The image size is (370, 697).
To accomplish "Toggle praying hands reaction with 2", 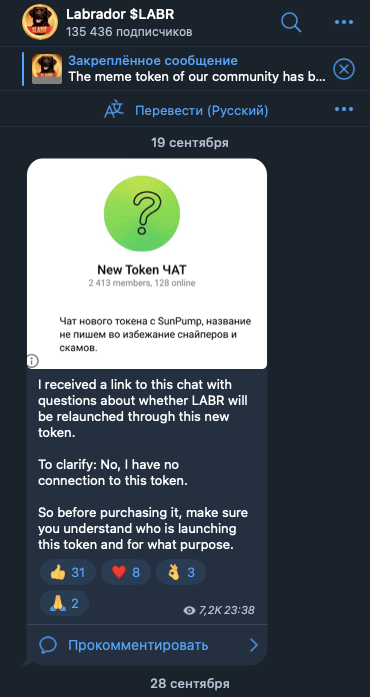I will pos(64,603).
